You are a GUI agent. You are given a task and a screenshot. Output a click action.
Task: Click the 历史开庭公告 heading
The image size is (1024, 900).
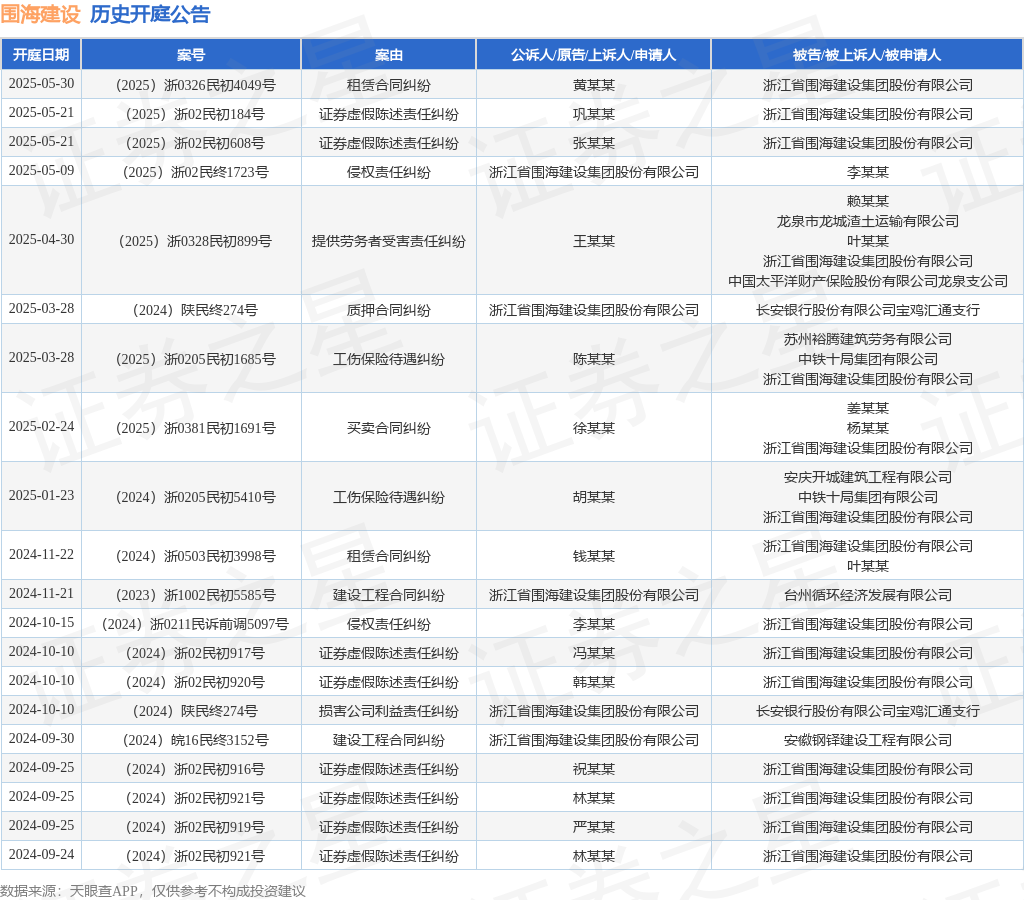(x=150, y=14)
